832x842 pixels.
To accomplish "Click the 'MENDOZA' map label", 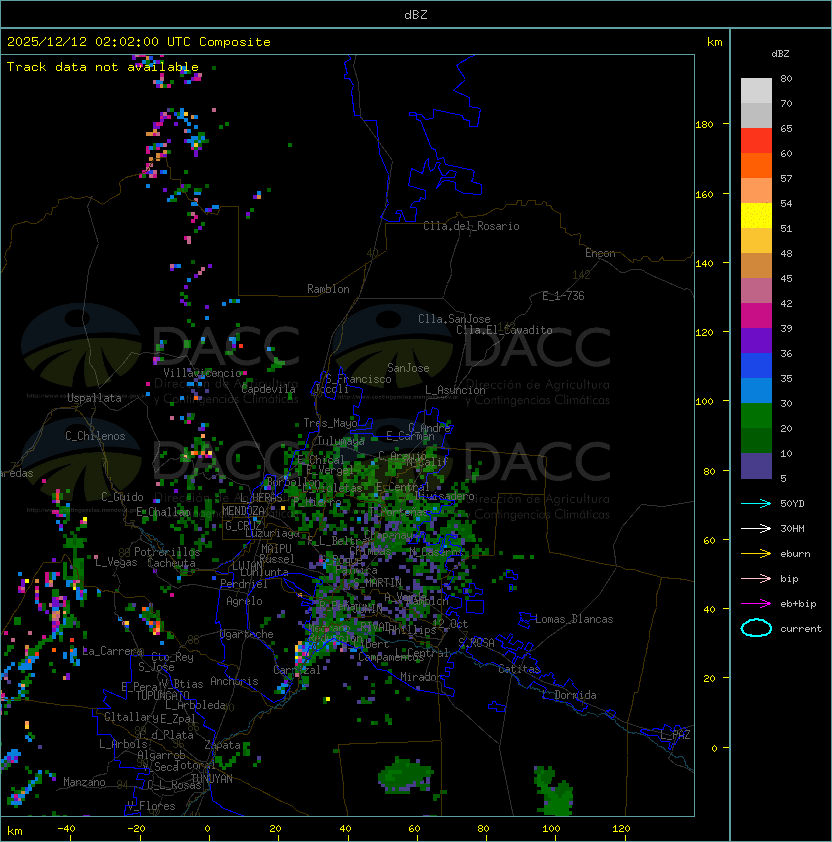I will click(243, 511).
